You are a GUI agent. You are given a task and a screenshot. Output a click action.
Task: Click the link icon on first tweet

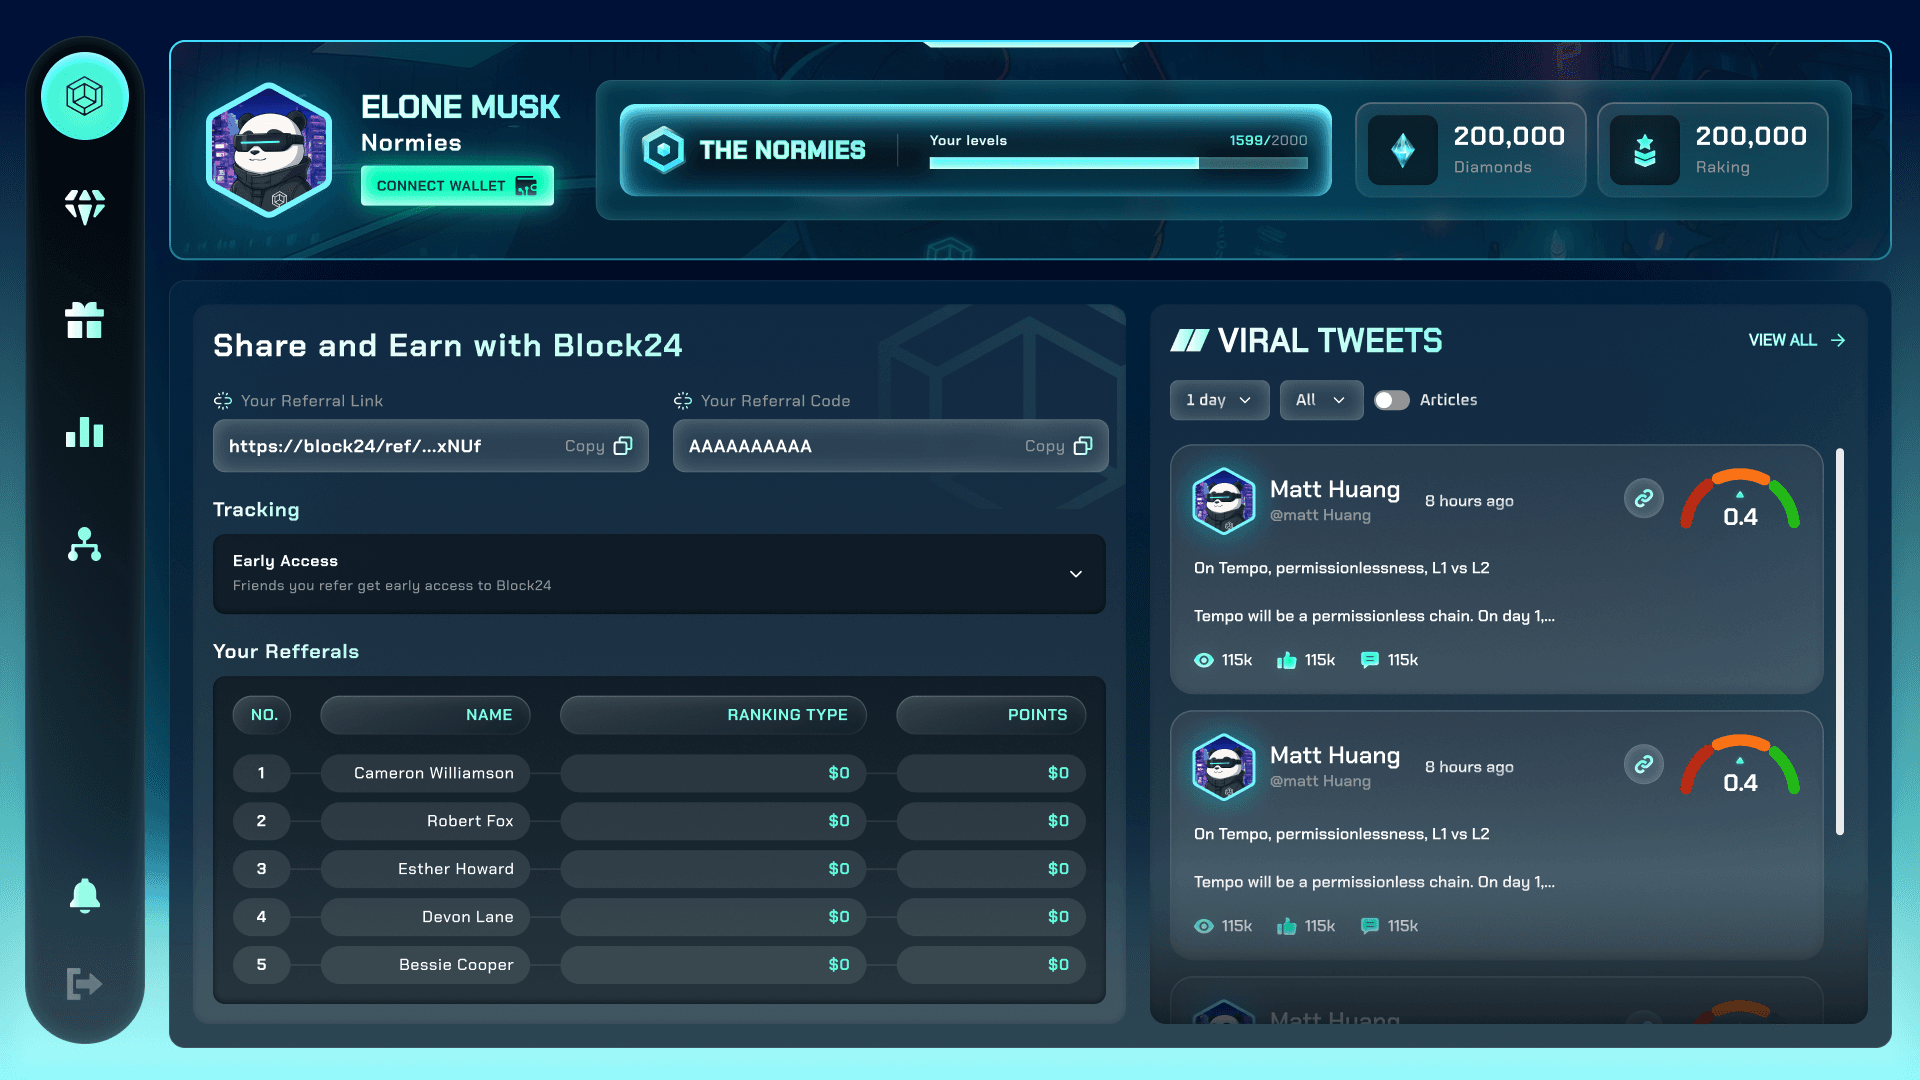1643,498
